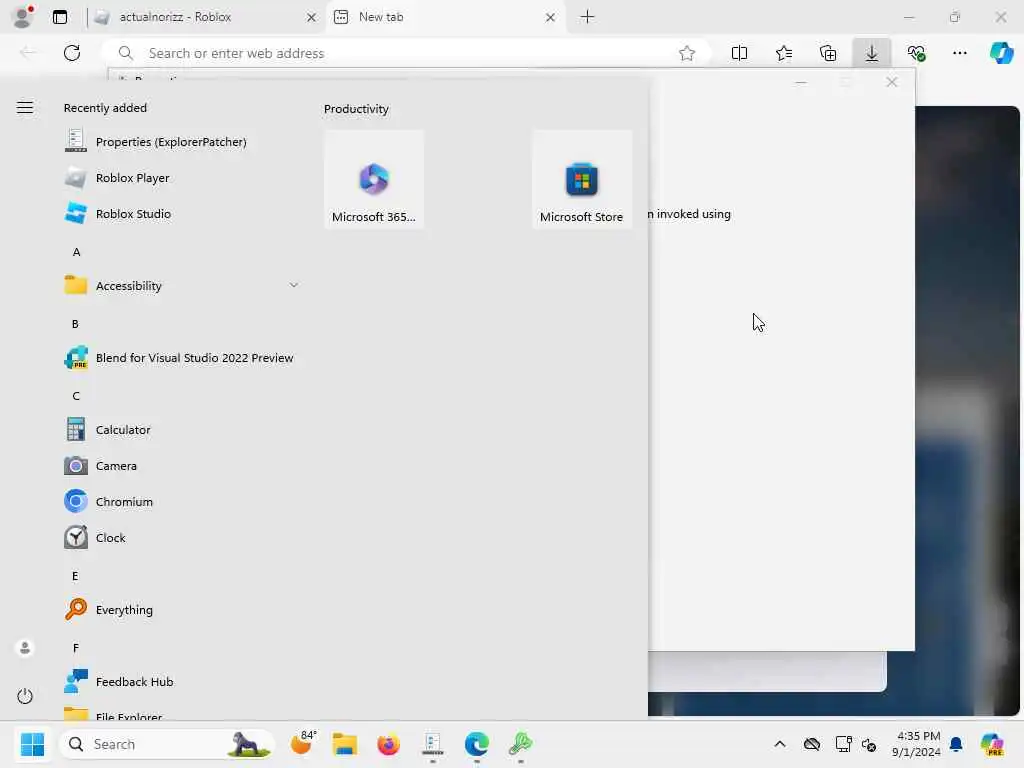The height and width of the screenshot is (768, 1024).
Task: Open Edge Collections button
Action: click(x=828, y=53)
